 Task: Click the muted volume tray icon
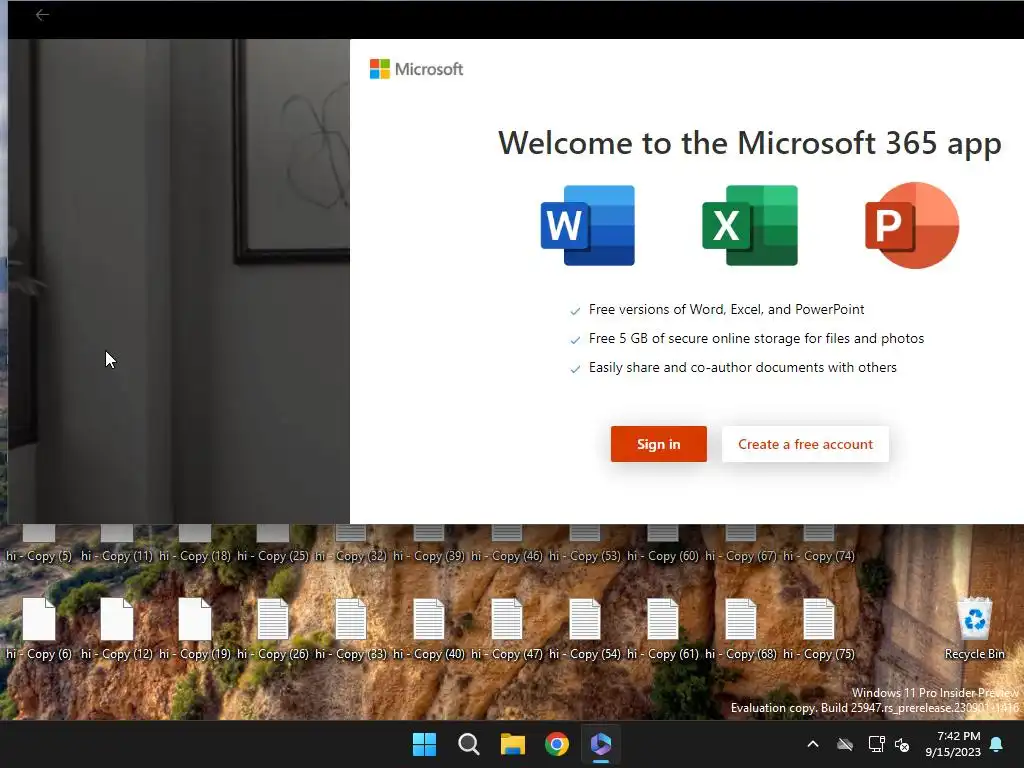pyautogui.click(x=903, y=744)
